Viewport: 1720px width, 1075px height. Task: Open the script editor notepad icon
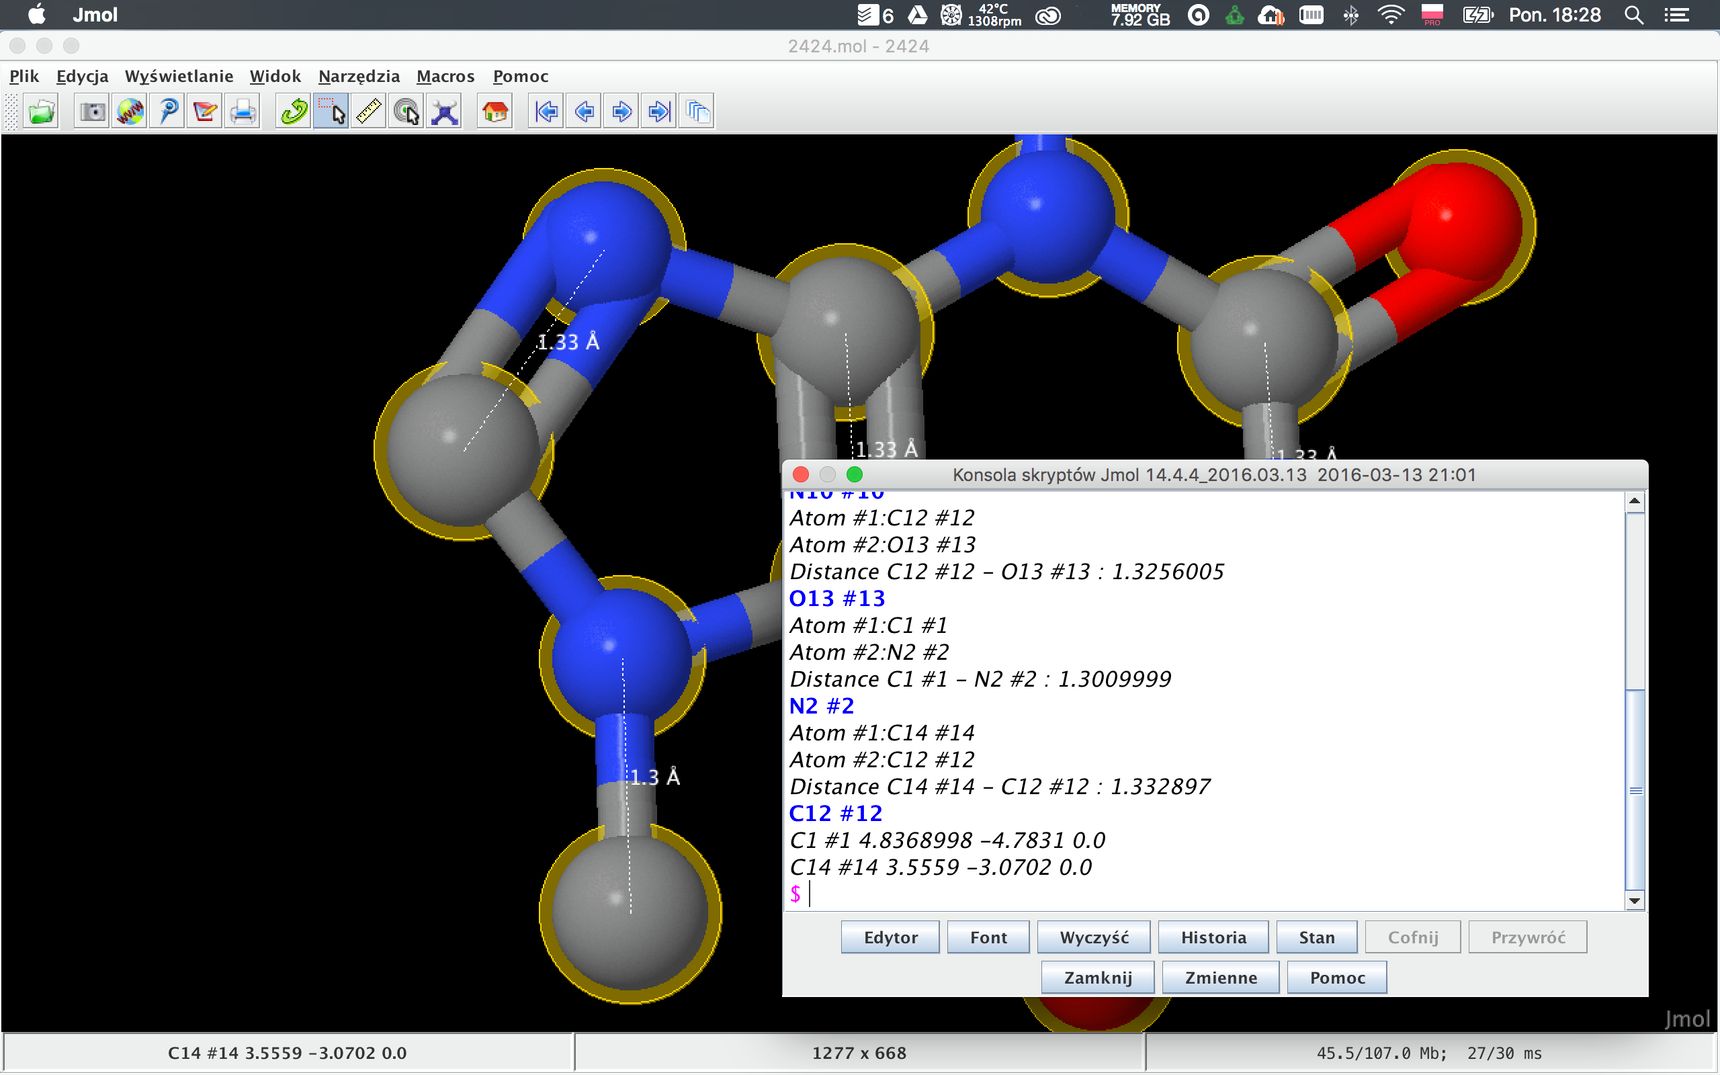(206, 111)
